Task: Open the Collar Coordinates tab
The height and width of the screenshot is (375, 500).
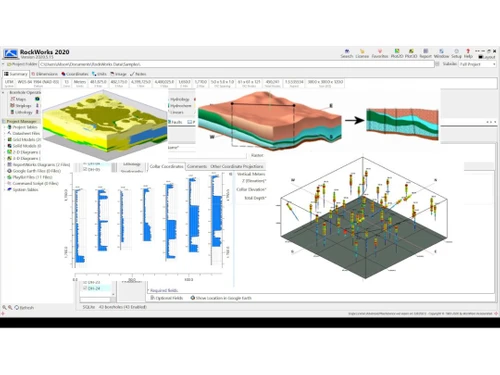Action: coord(166,166)
